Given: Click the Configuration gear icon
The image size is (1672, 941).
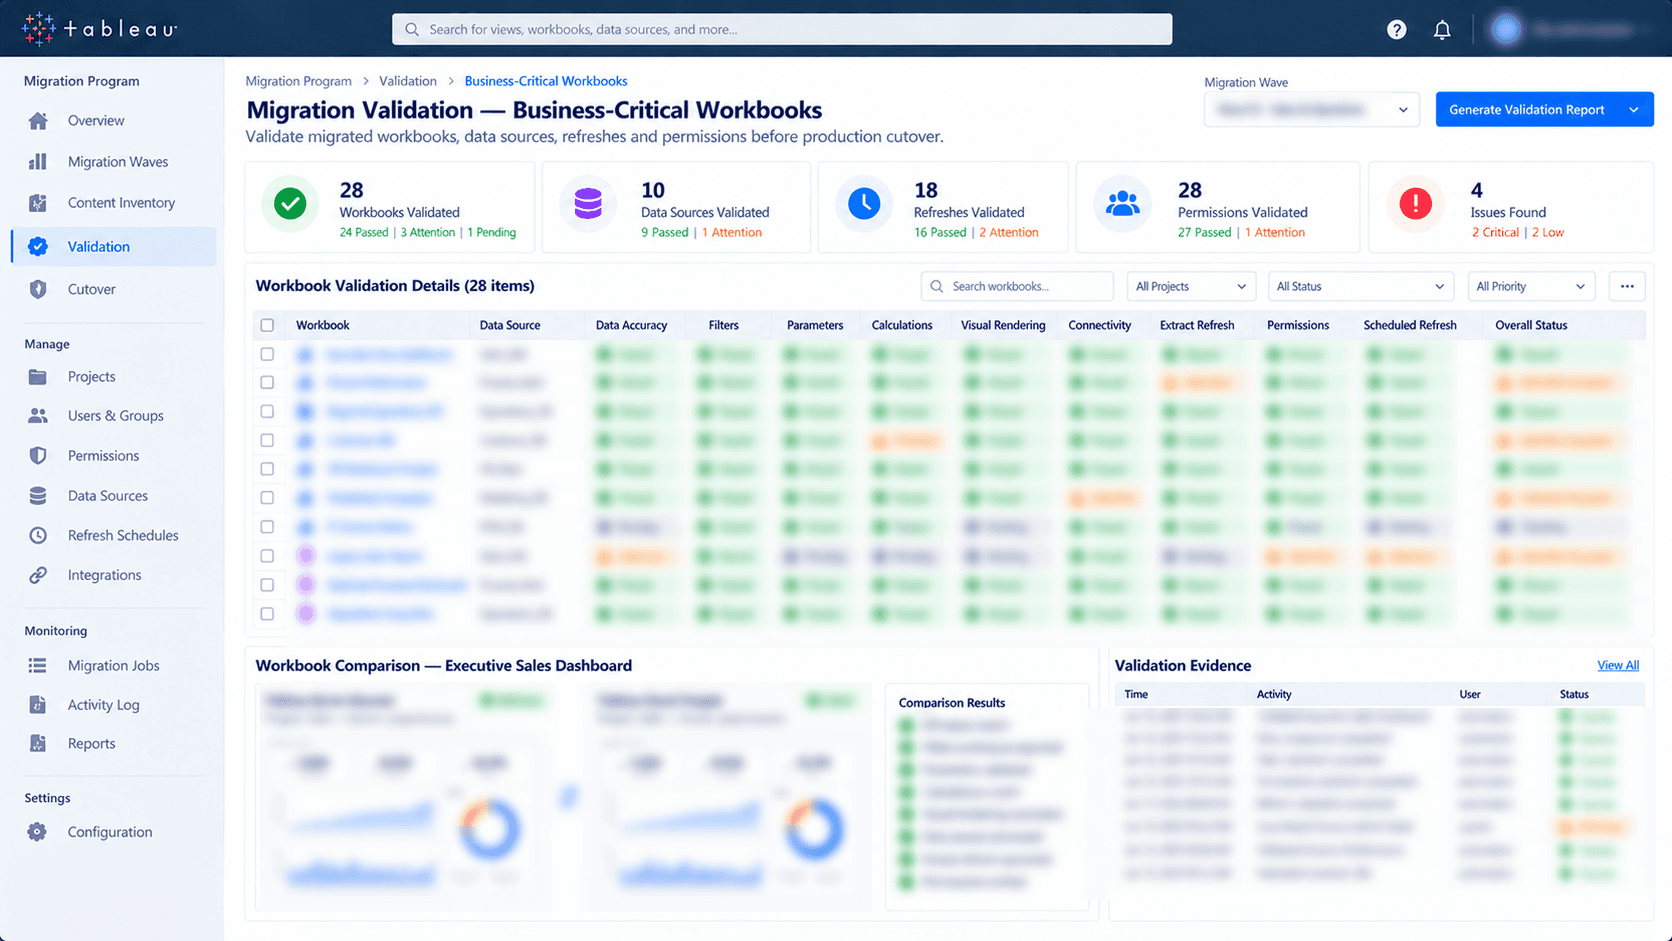Looking at the screenshot, I should click(x=38, y=832).
